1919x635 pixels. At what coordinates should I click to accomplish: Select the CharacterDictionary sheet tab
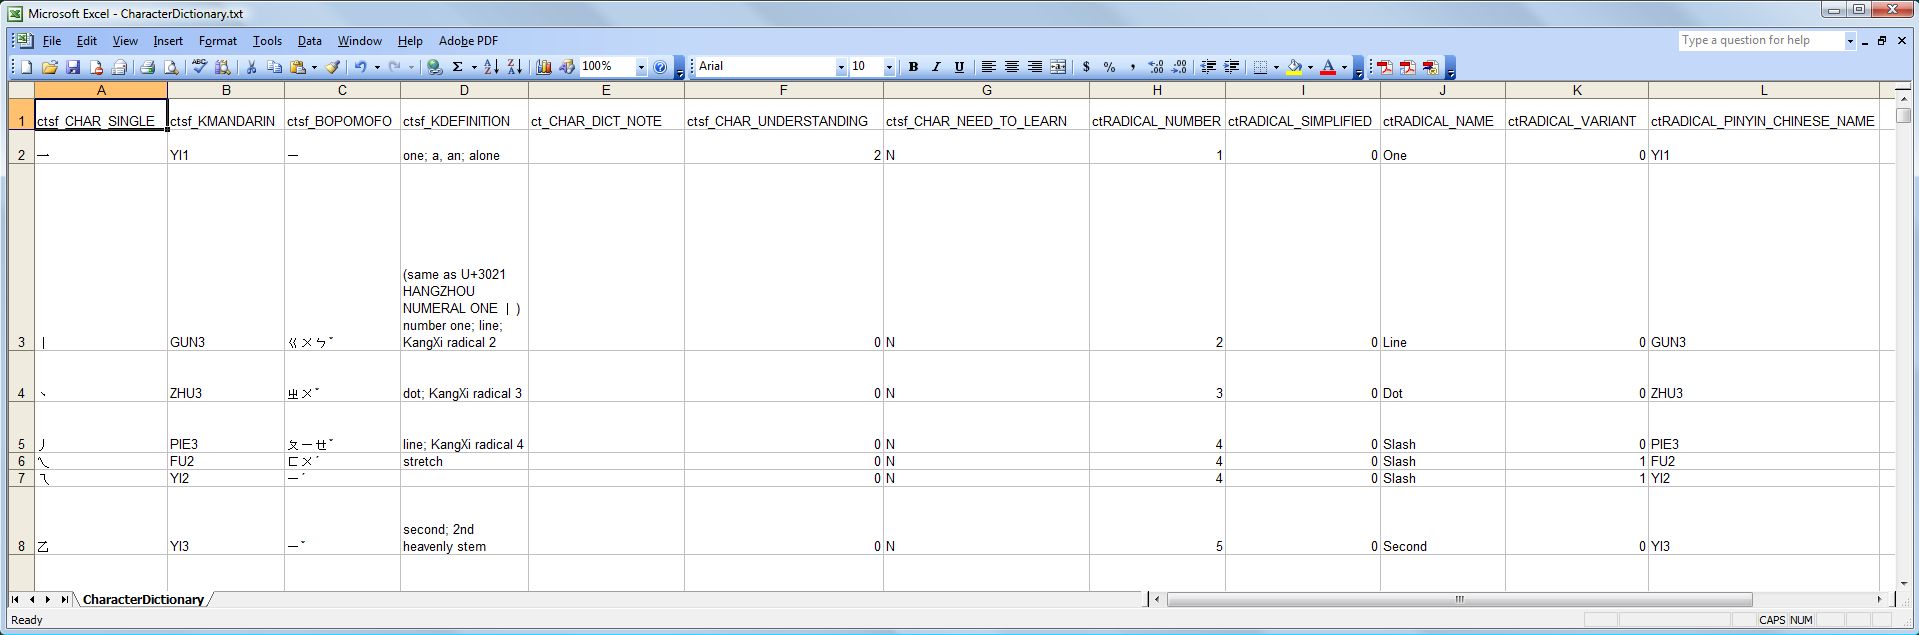coord(143,600)
